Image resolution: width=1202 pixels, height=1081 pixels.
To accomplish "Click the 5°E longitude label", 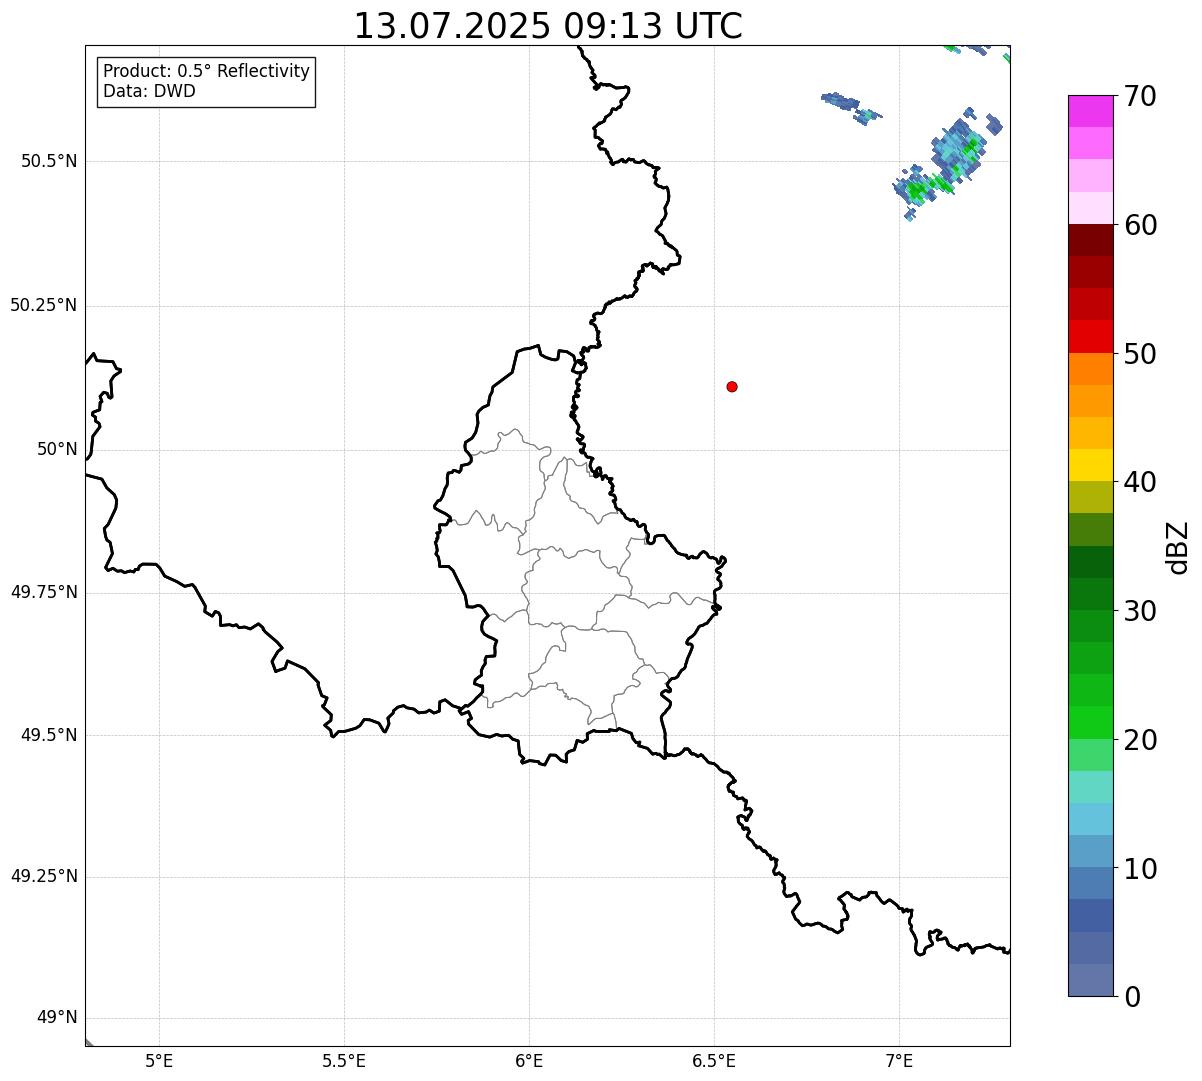I will tap(159, 1060).
